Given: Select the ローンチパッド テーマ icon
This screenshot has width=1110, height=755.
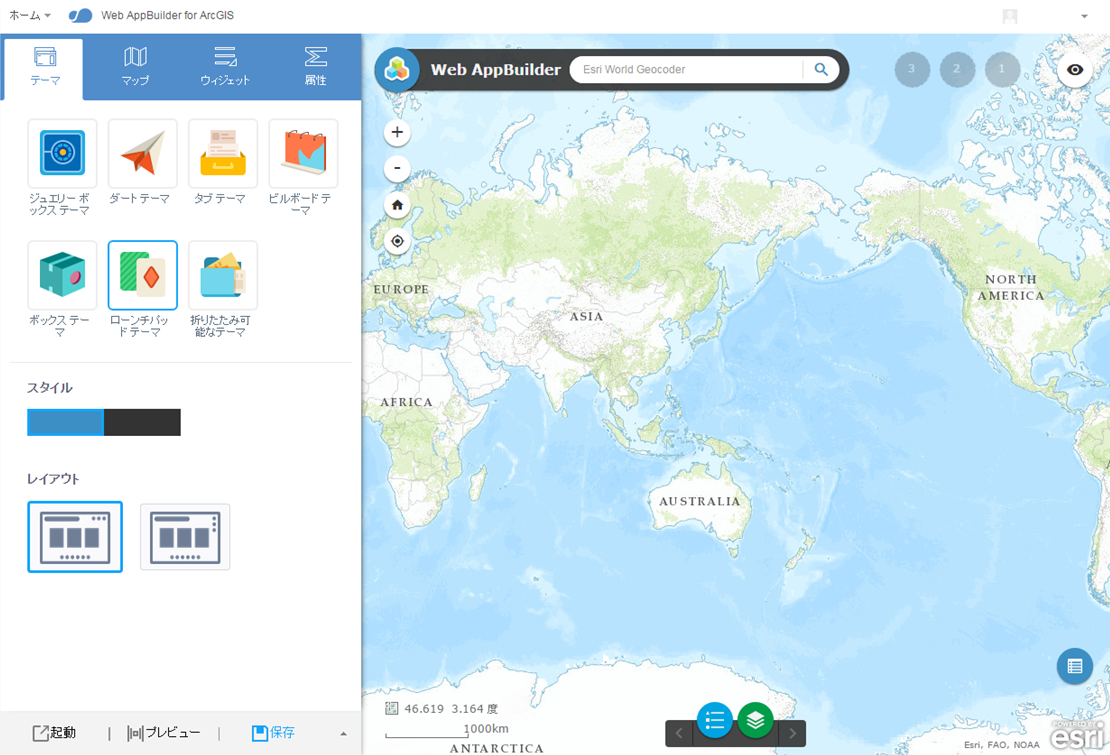Looking at the screenshot, I should (x=142, y=275).
